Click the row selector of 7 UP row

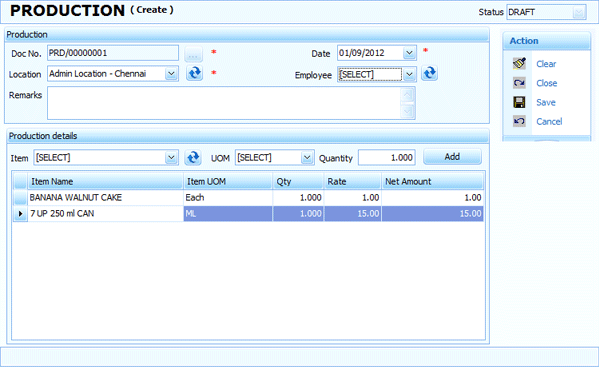[20, 213]
